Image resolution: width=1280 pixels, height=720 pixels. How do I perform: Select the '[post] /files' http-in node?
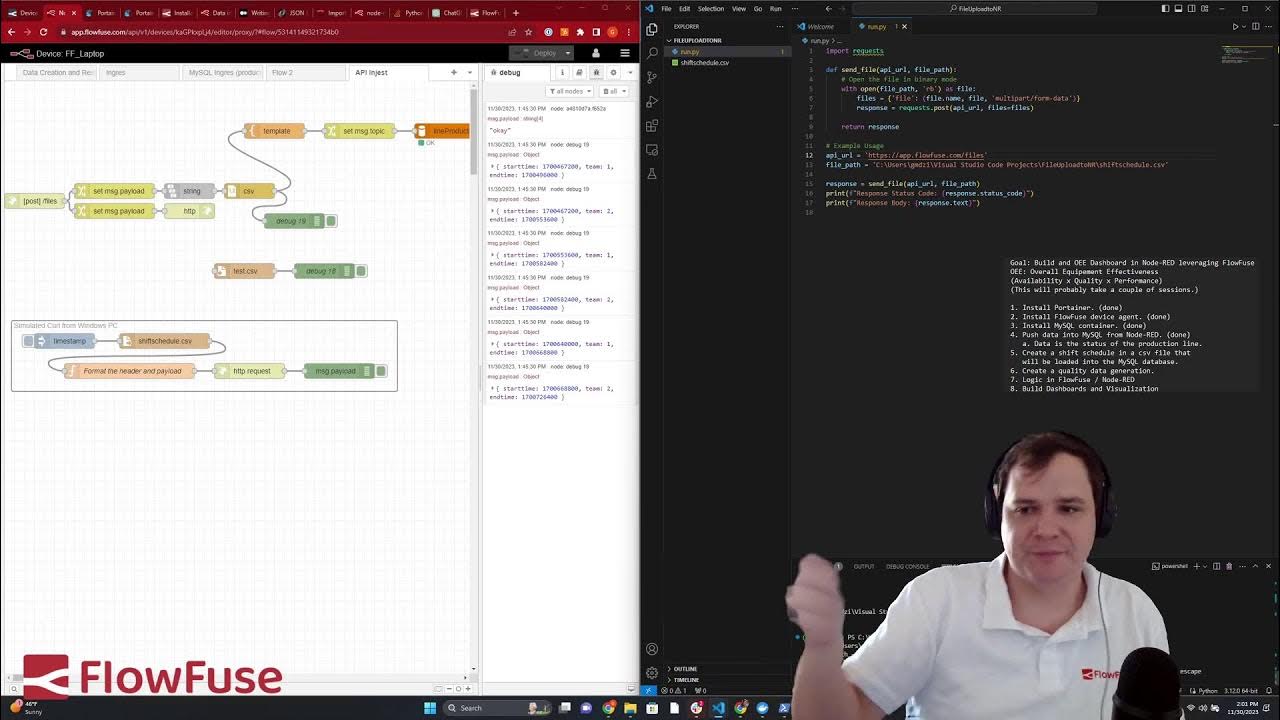point(34,201)
